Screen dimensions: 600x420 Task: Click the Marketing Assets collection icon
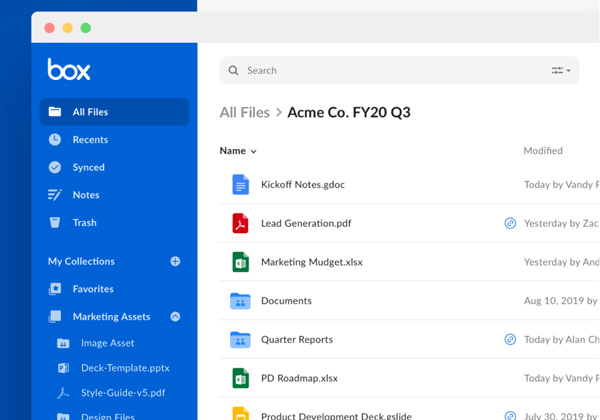click(x=55, y=316)
